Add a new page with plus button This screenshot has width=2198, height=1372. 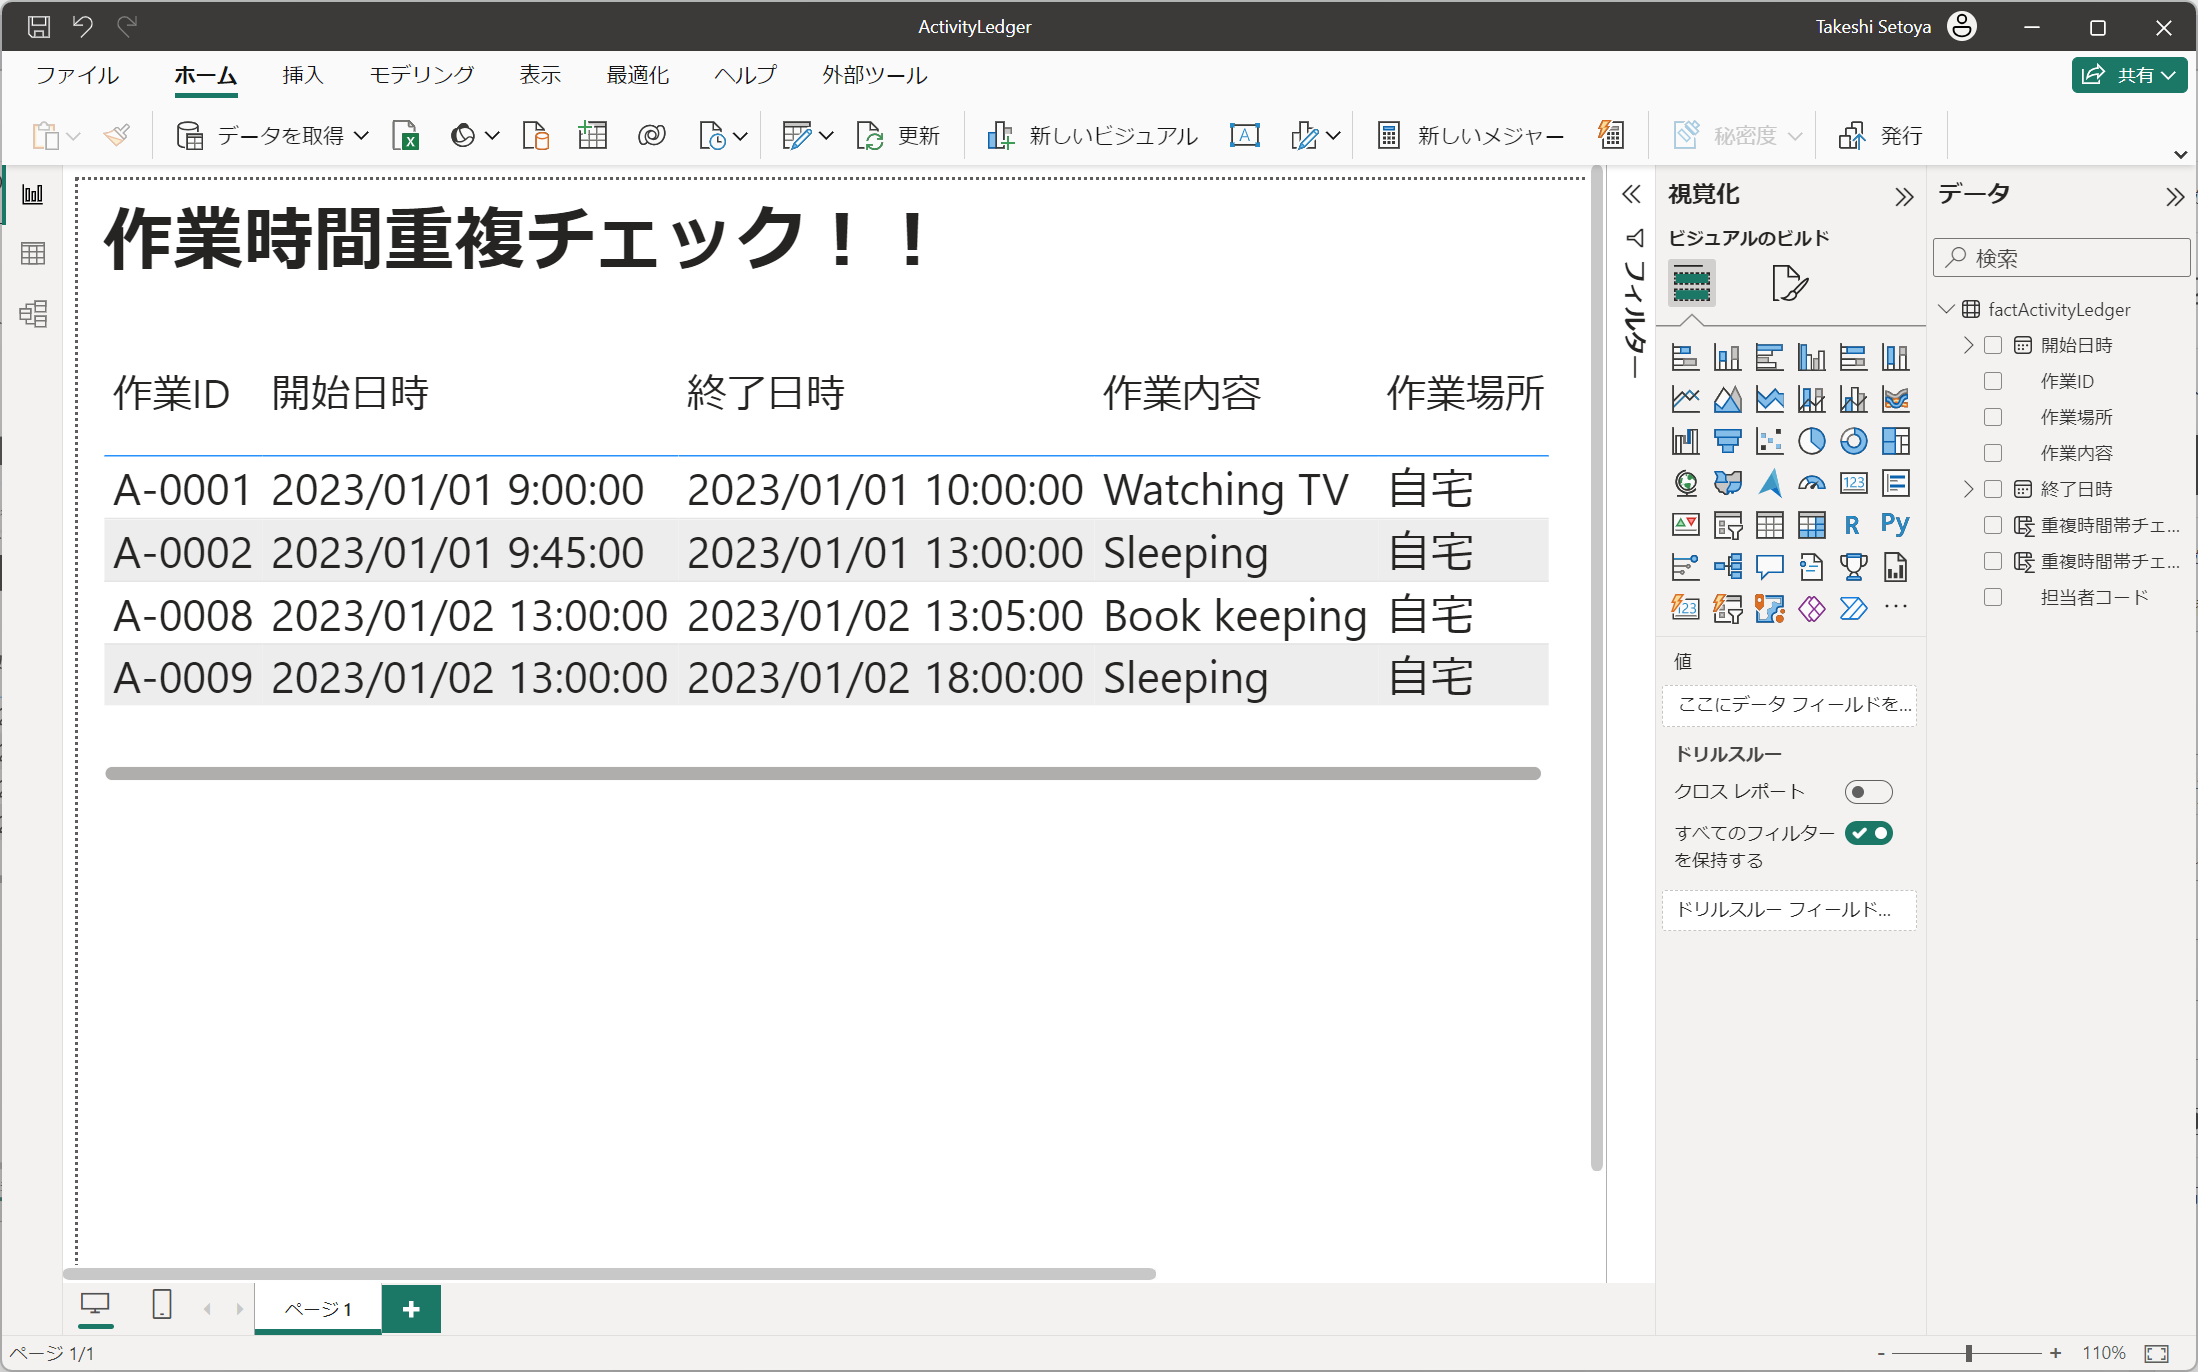[x=411, y=1309]
